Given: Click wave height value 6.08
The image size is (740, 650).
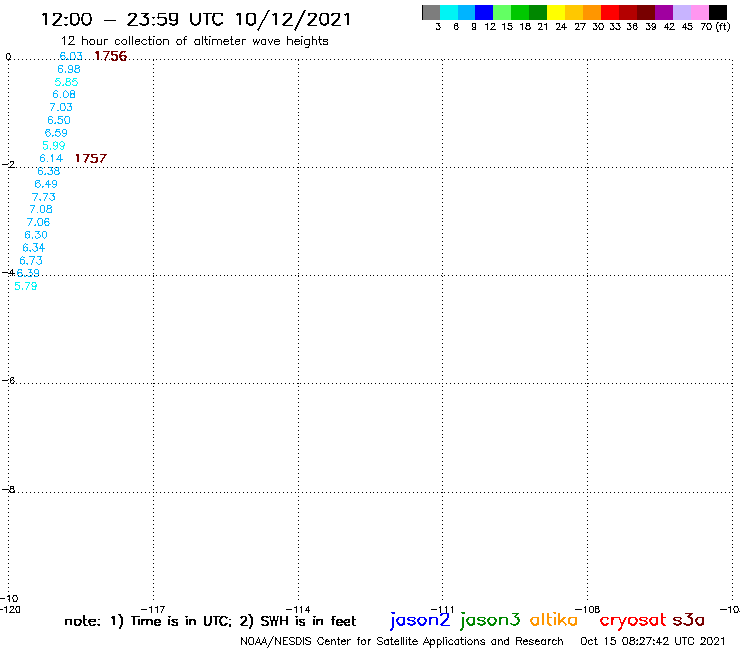Looking at the screenshot, I should tap(64, 94).
